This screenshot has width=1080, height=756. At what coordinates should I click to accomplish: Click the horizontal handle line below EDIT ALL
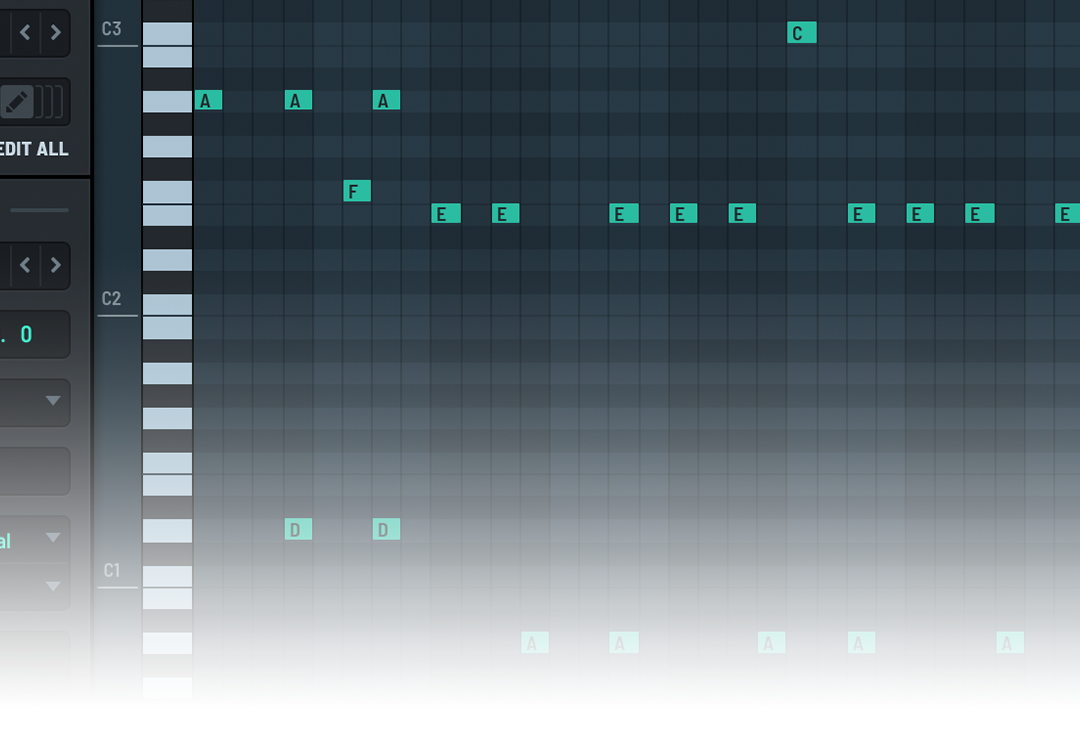[x=40, y=210]
